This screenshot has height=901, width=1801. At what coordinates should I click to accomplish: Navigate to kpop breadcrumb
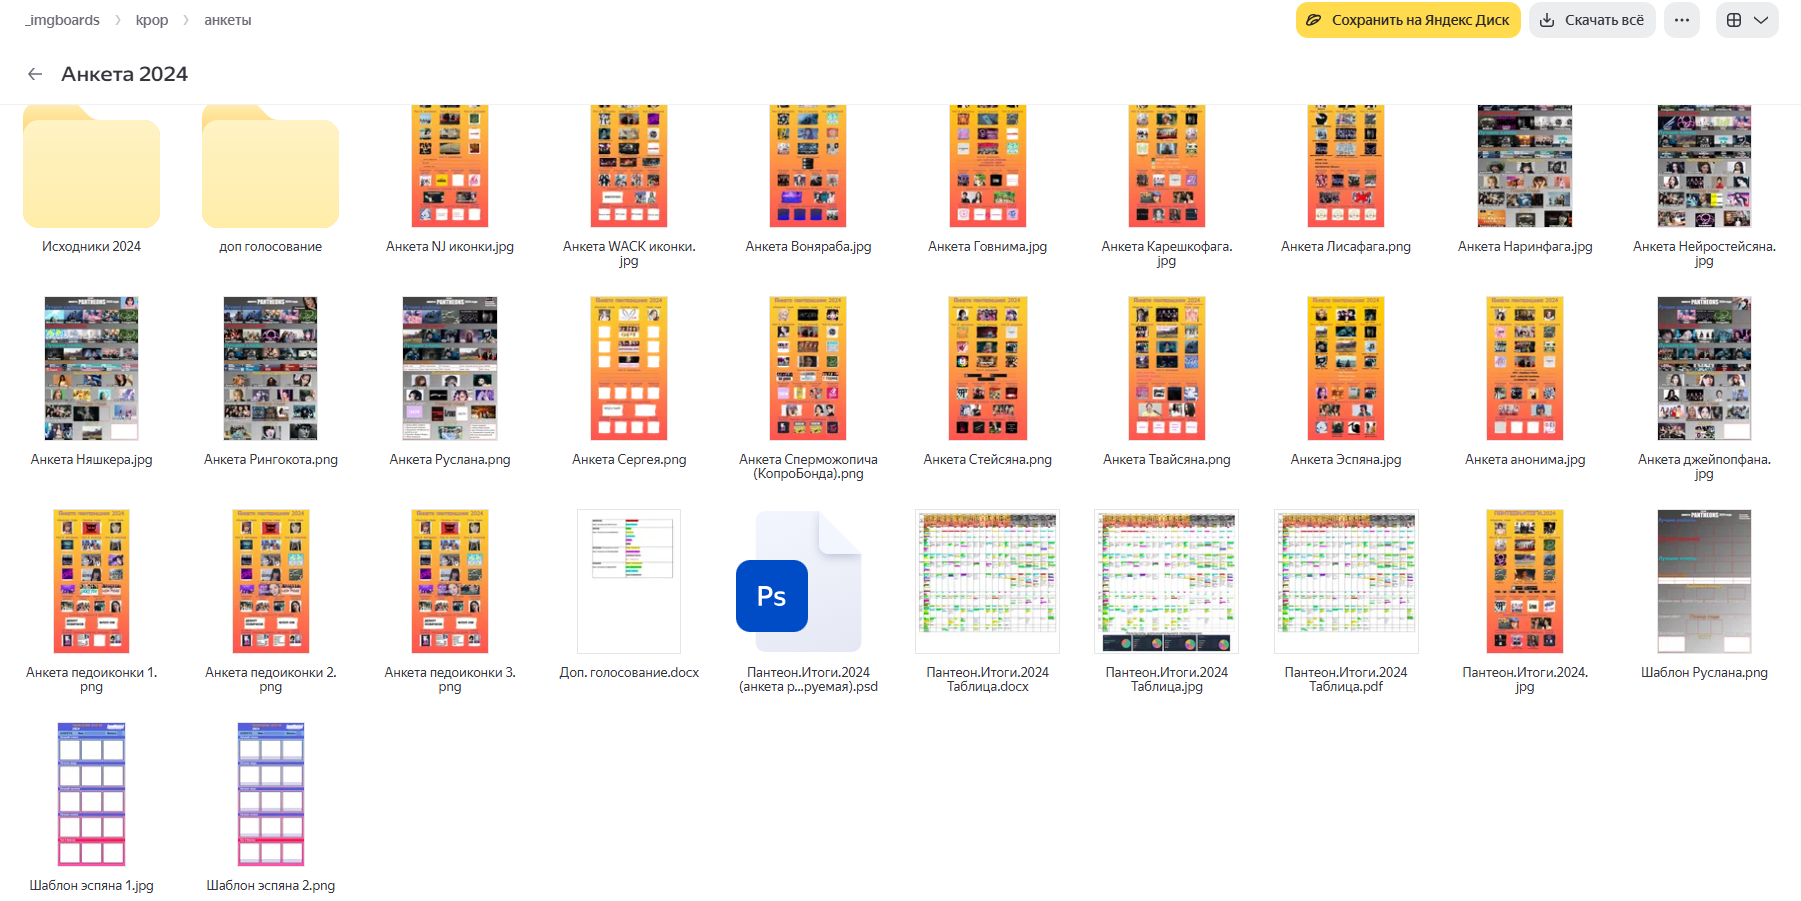152,20
